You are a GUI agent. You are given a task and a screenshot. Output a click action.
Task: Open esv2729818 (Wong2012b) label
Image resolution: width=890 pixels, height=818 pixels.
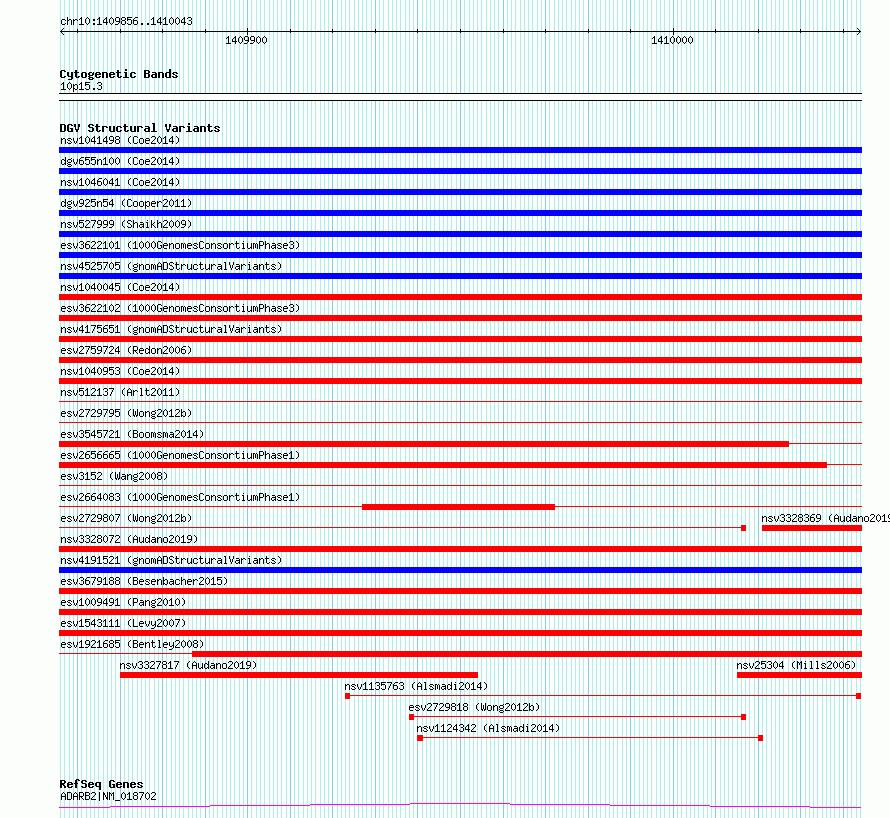coord(474,707)
